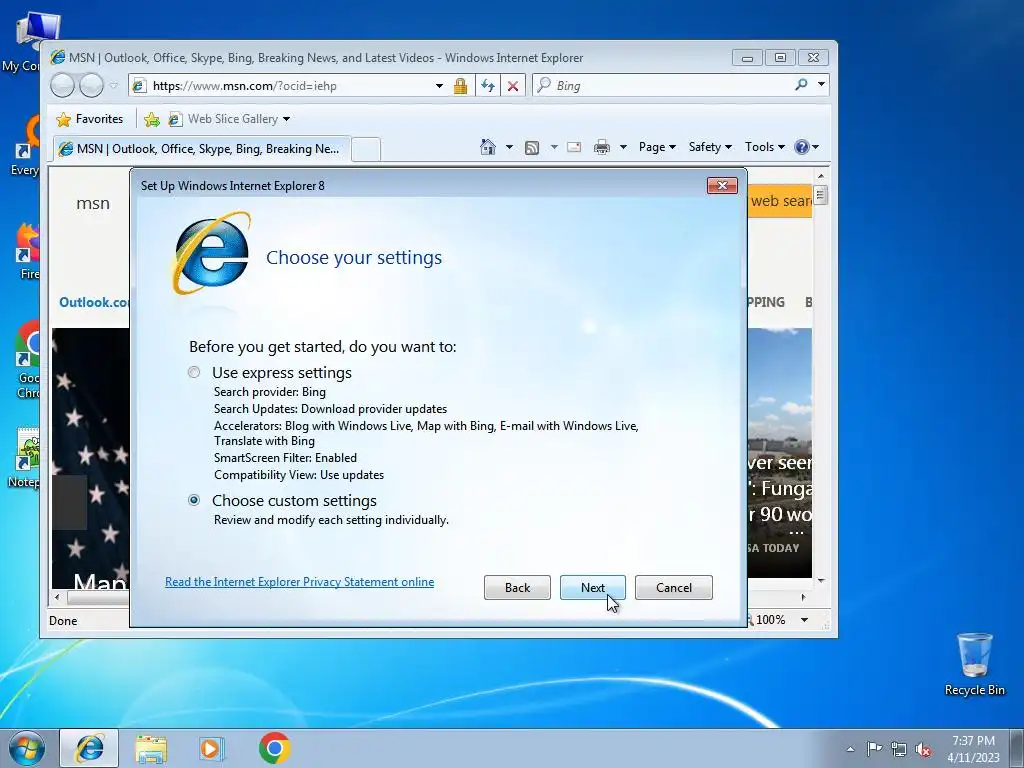1024x768 pixels.
Task: Click the Refresh button
Action: click(488, 86)
